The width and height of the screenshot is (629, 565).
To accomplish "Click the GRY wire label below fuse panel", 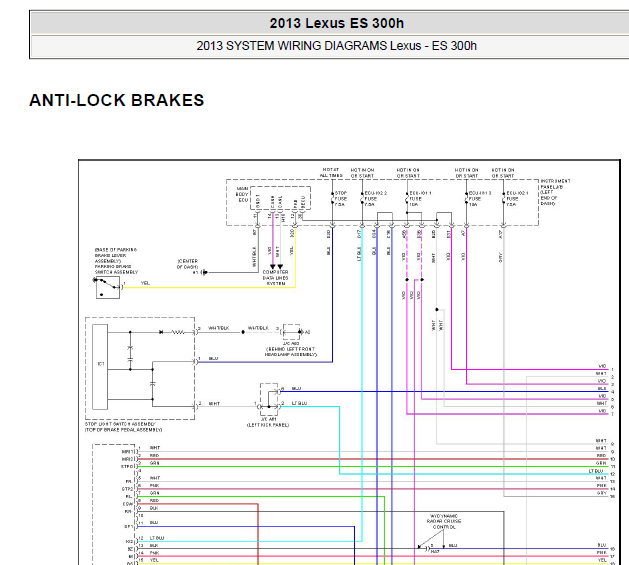I will click(500, 257).
